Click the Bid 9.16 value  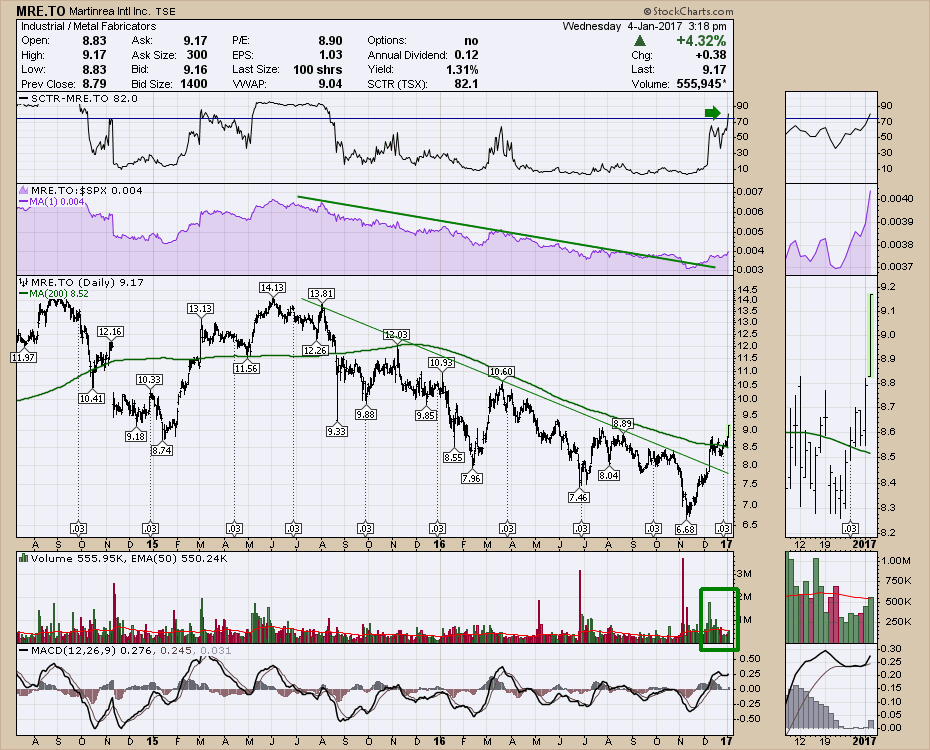tap(195, 69)
